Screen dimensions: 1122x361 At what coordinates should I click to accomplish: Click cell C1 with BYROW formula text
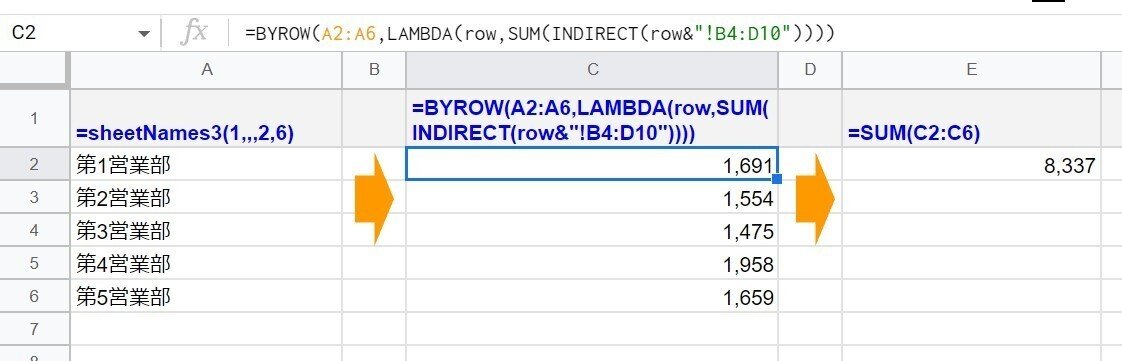pyautogui.click(x=592, y=118)
